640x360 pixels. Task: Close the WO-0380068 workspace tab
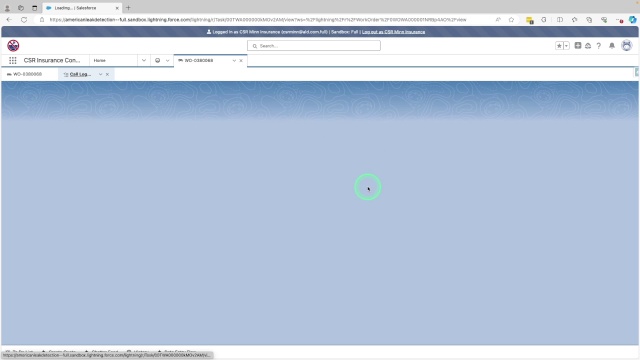(x=241, y=60)
